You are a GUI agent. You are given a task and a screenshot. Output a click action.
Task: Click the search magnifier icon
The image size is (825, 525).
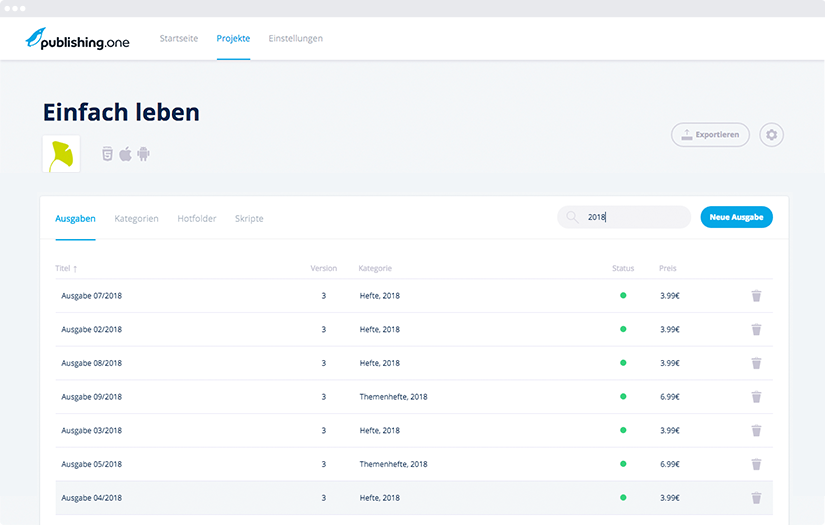pos(572,217)
